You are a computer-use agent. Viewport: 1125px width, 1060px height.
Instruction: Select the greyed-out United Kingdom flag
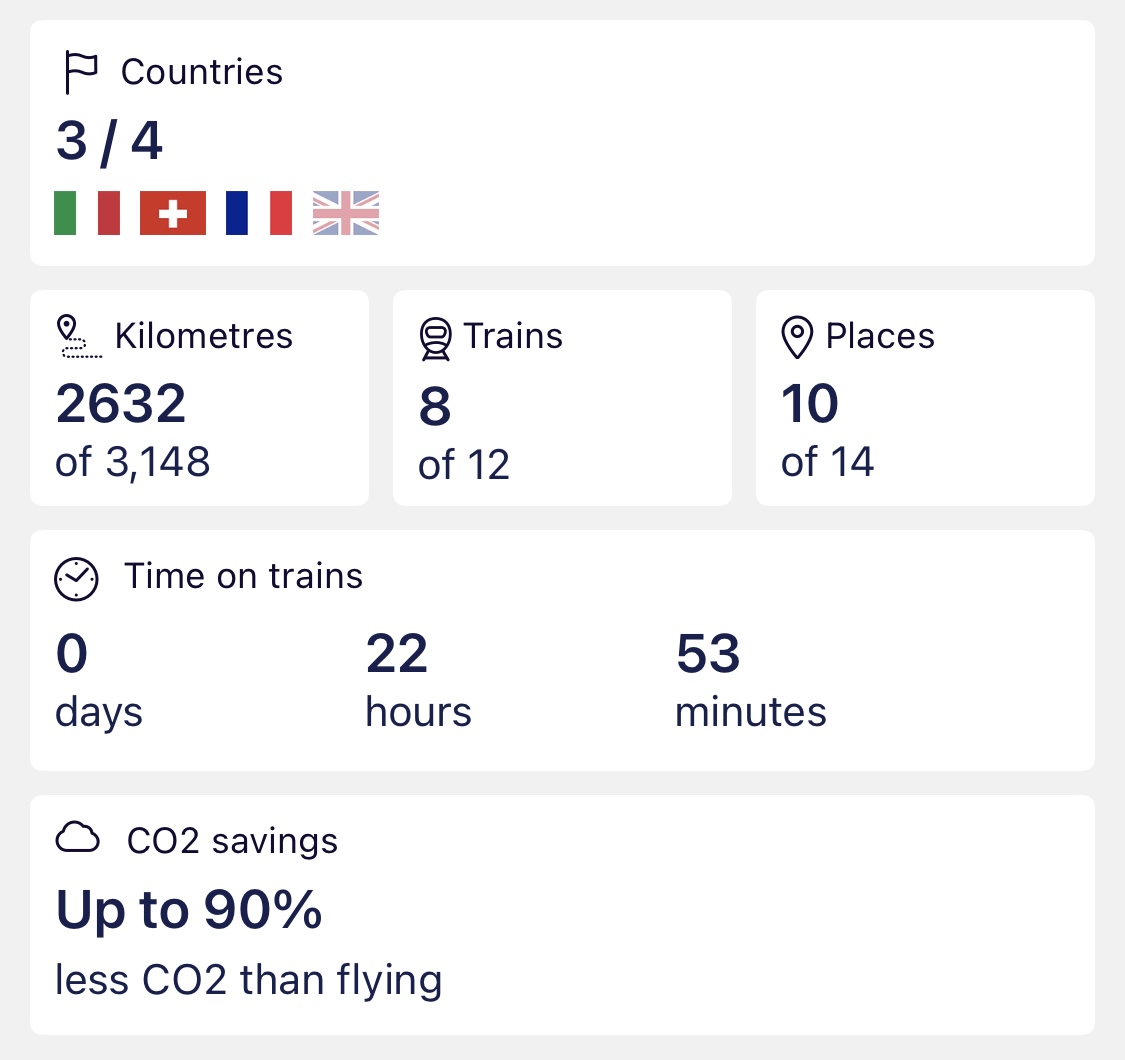pyautogui.click(x=346, y=213)
